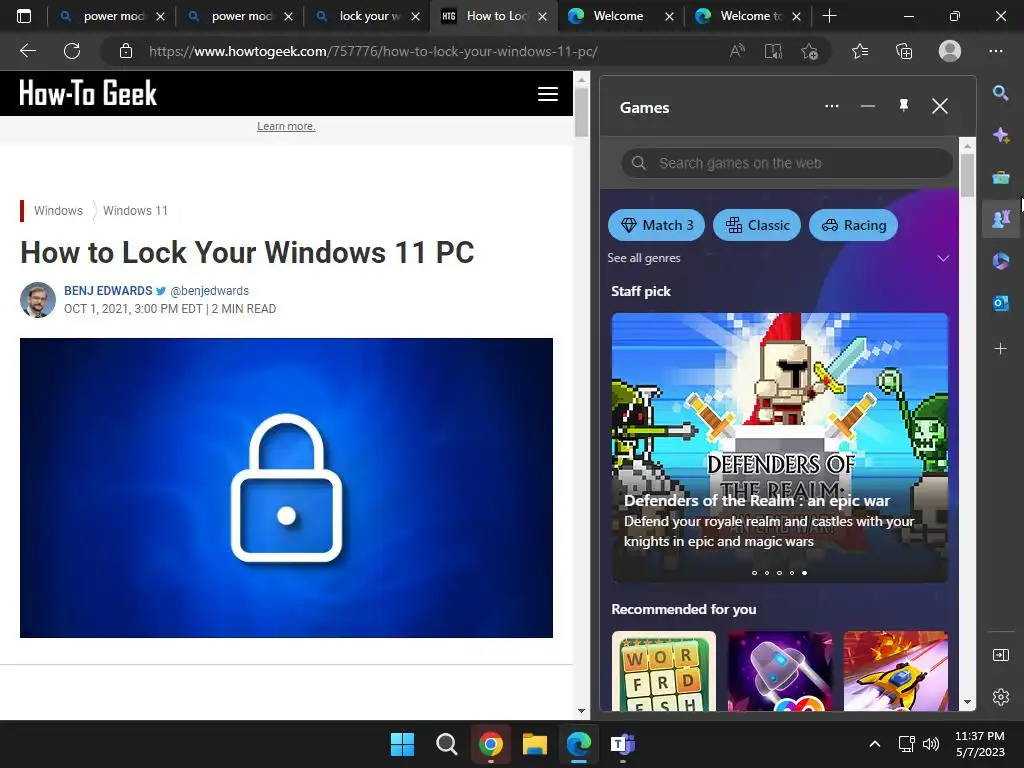This screenshot has width=1024, height=768.
Task: Open taskbar Search
Action: click(447, 744)
